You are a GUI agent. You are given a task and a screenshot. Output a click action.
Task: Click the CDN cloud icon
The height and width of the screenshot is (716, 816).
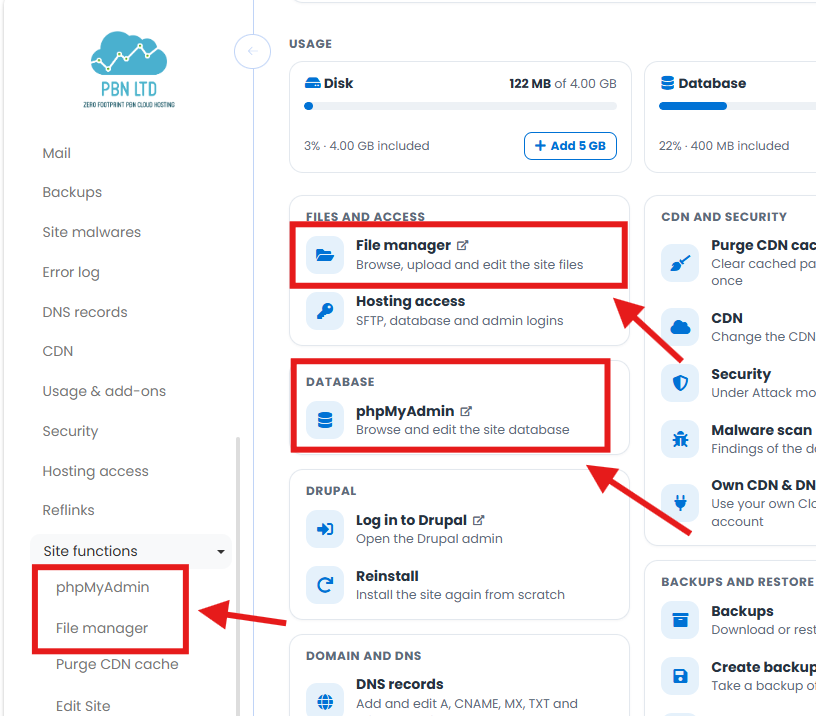pos(680,327)
